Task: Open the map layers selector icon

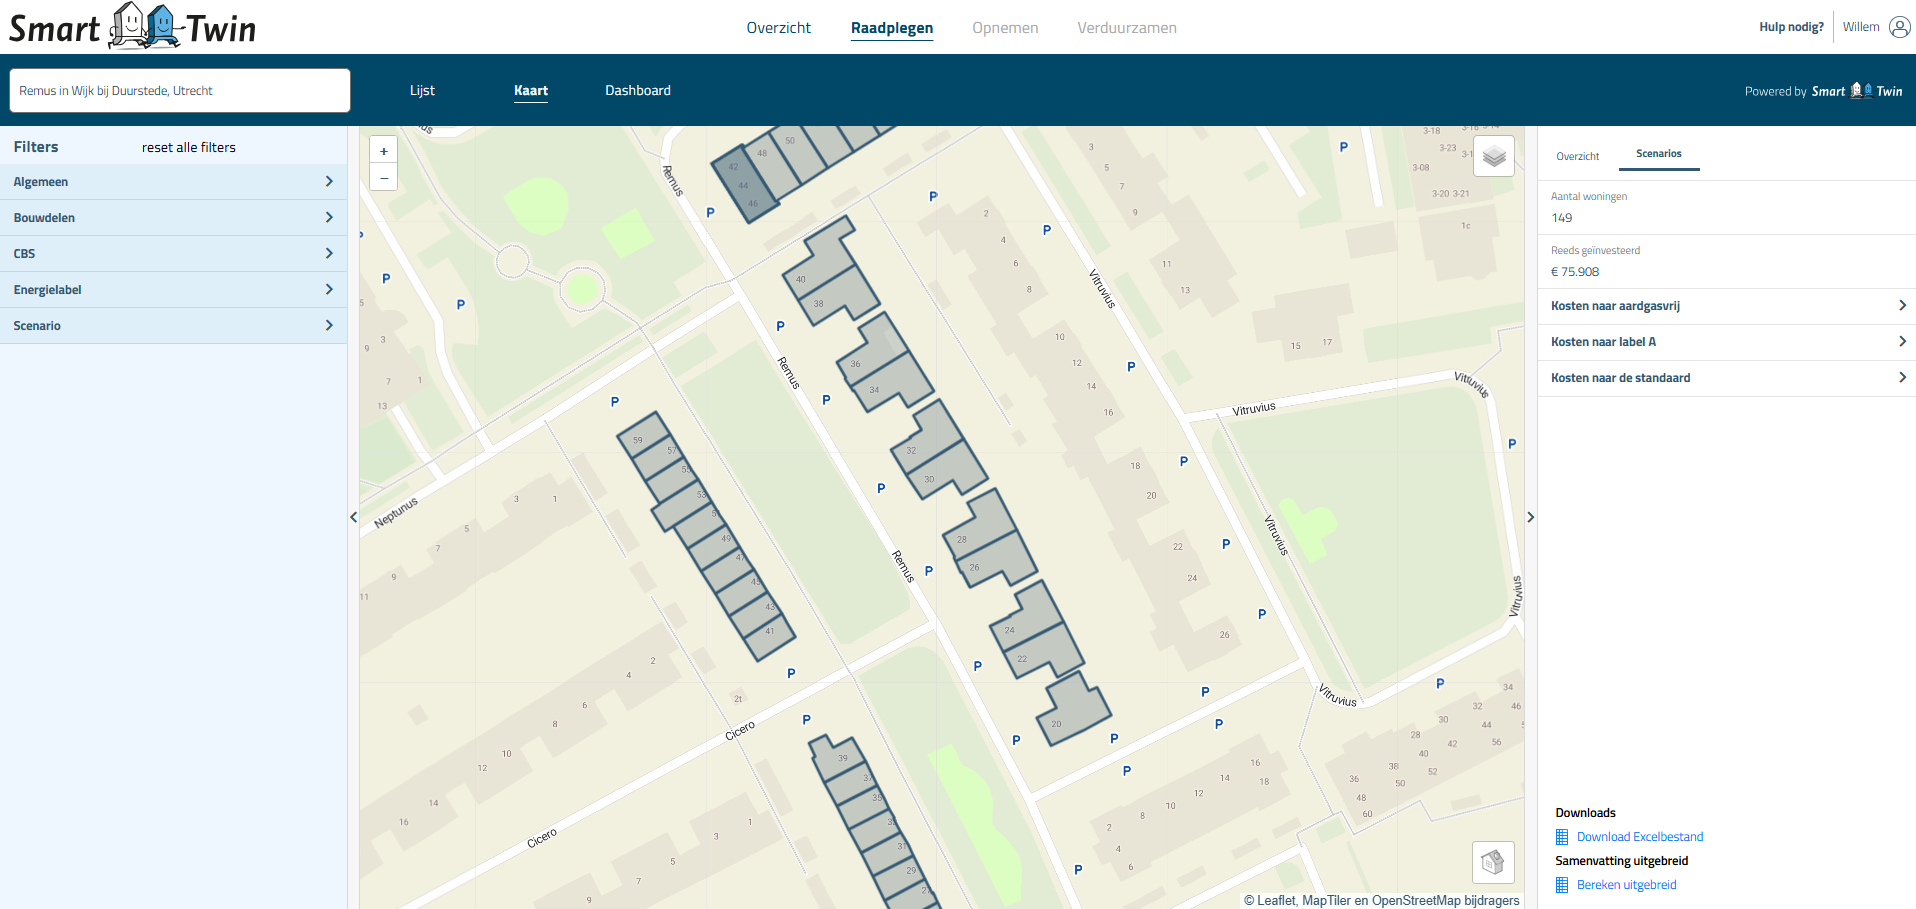Action: (x=1493, y=157)
